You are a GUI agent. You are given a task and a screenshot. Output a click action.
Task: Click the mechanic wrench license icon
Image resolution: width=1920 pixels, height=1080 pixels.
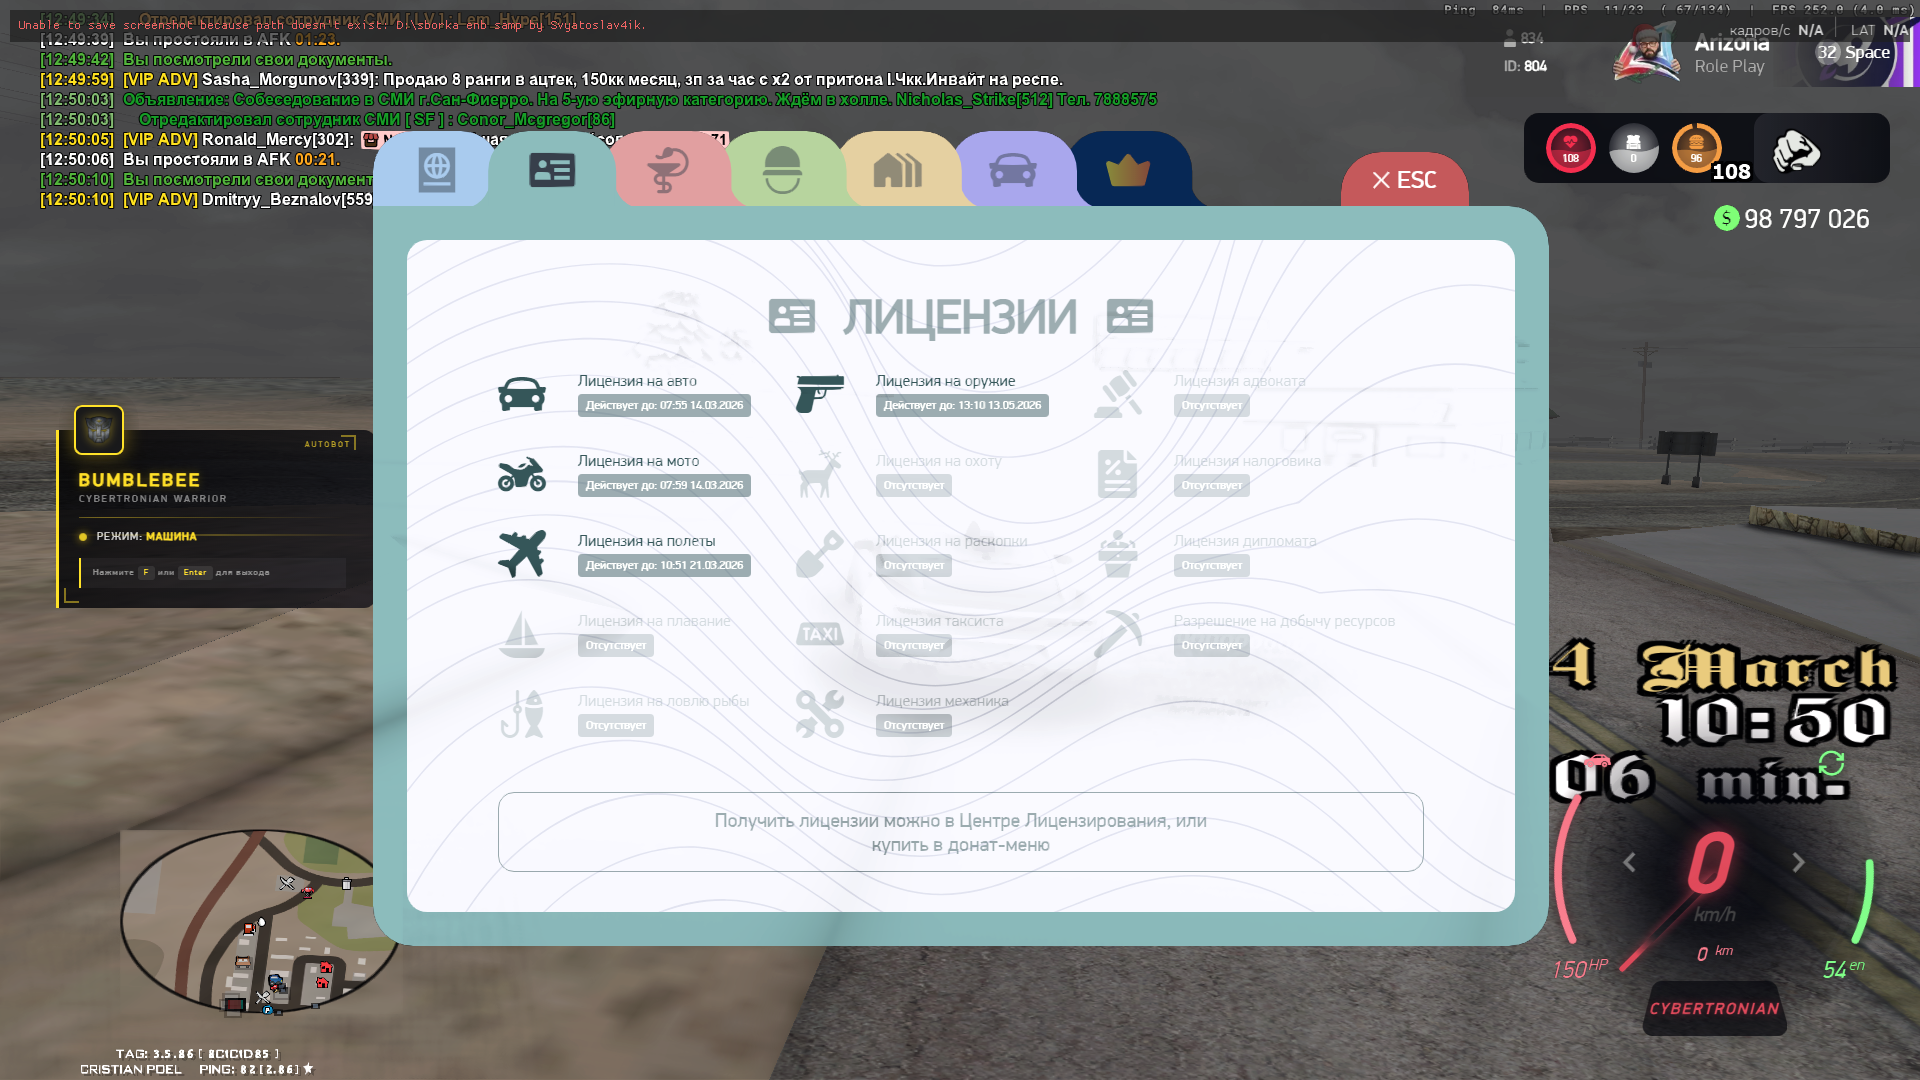coord(820,713)
